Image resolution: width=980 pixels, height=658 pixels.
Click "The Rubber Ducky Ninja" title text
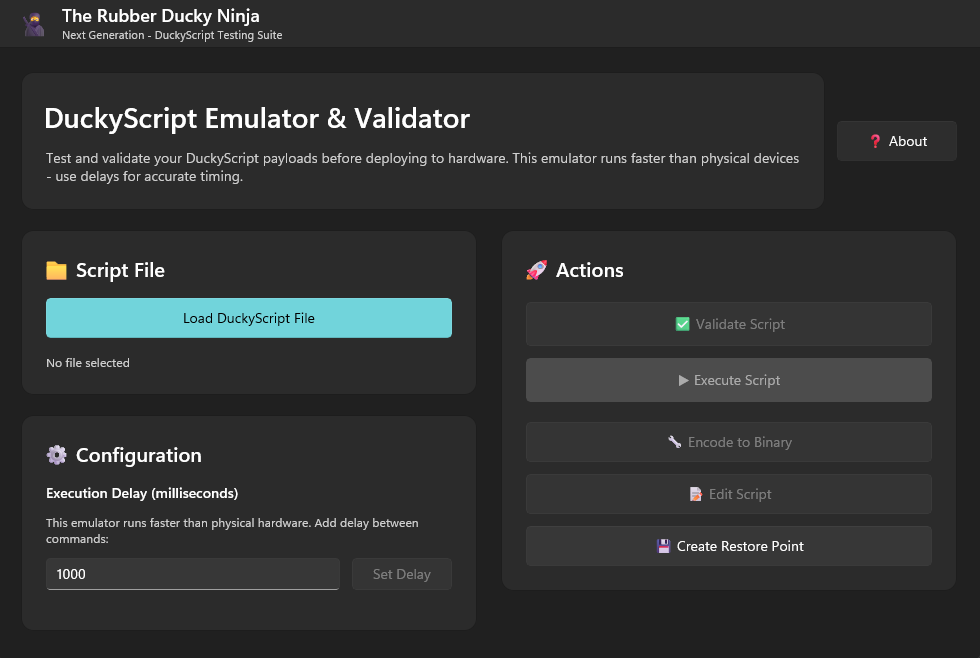[161, 16]
